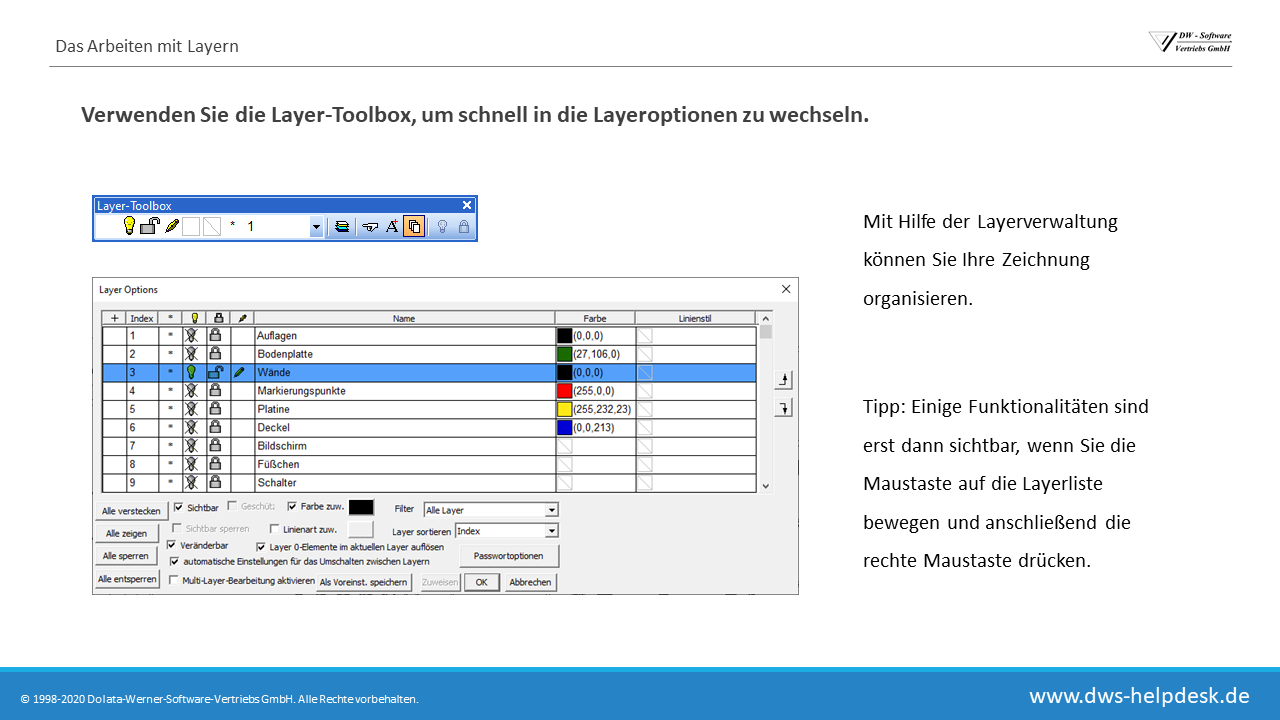1280x720 pixels.
Task: Toggle visibility bulb of Bodenplatte layer
Action: 191,354
